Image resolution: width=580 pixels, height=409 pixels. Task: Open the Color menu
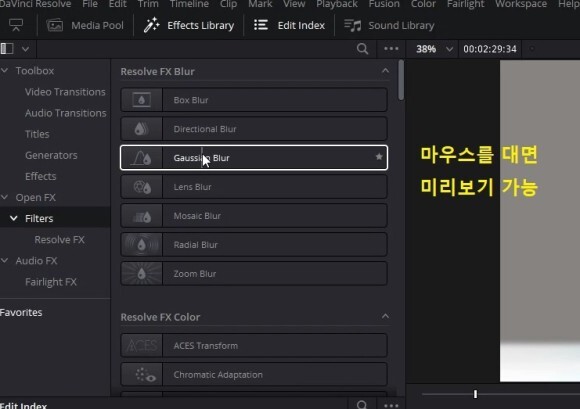tap(423, 4)
